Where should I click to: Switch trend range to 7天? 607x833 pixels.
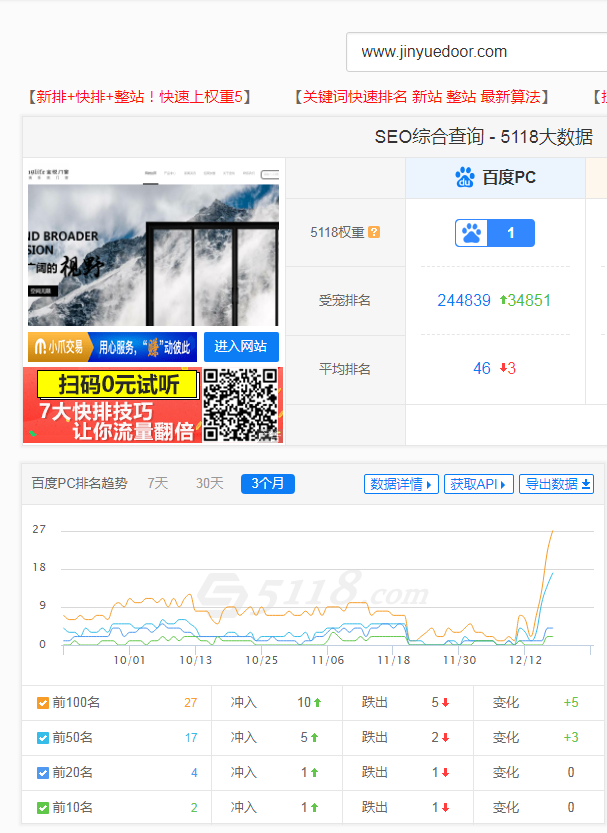pyautogui.click(x=158, y=483)
